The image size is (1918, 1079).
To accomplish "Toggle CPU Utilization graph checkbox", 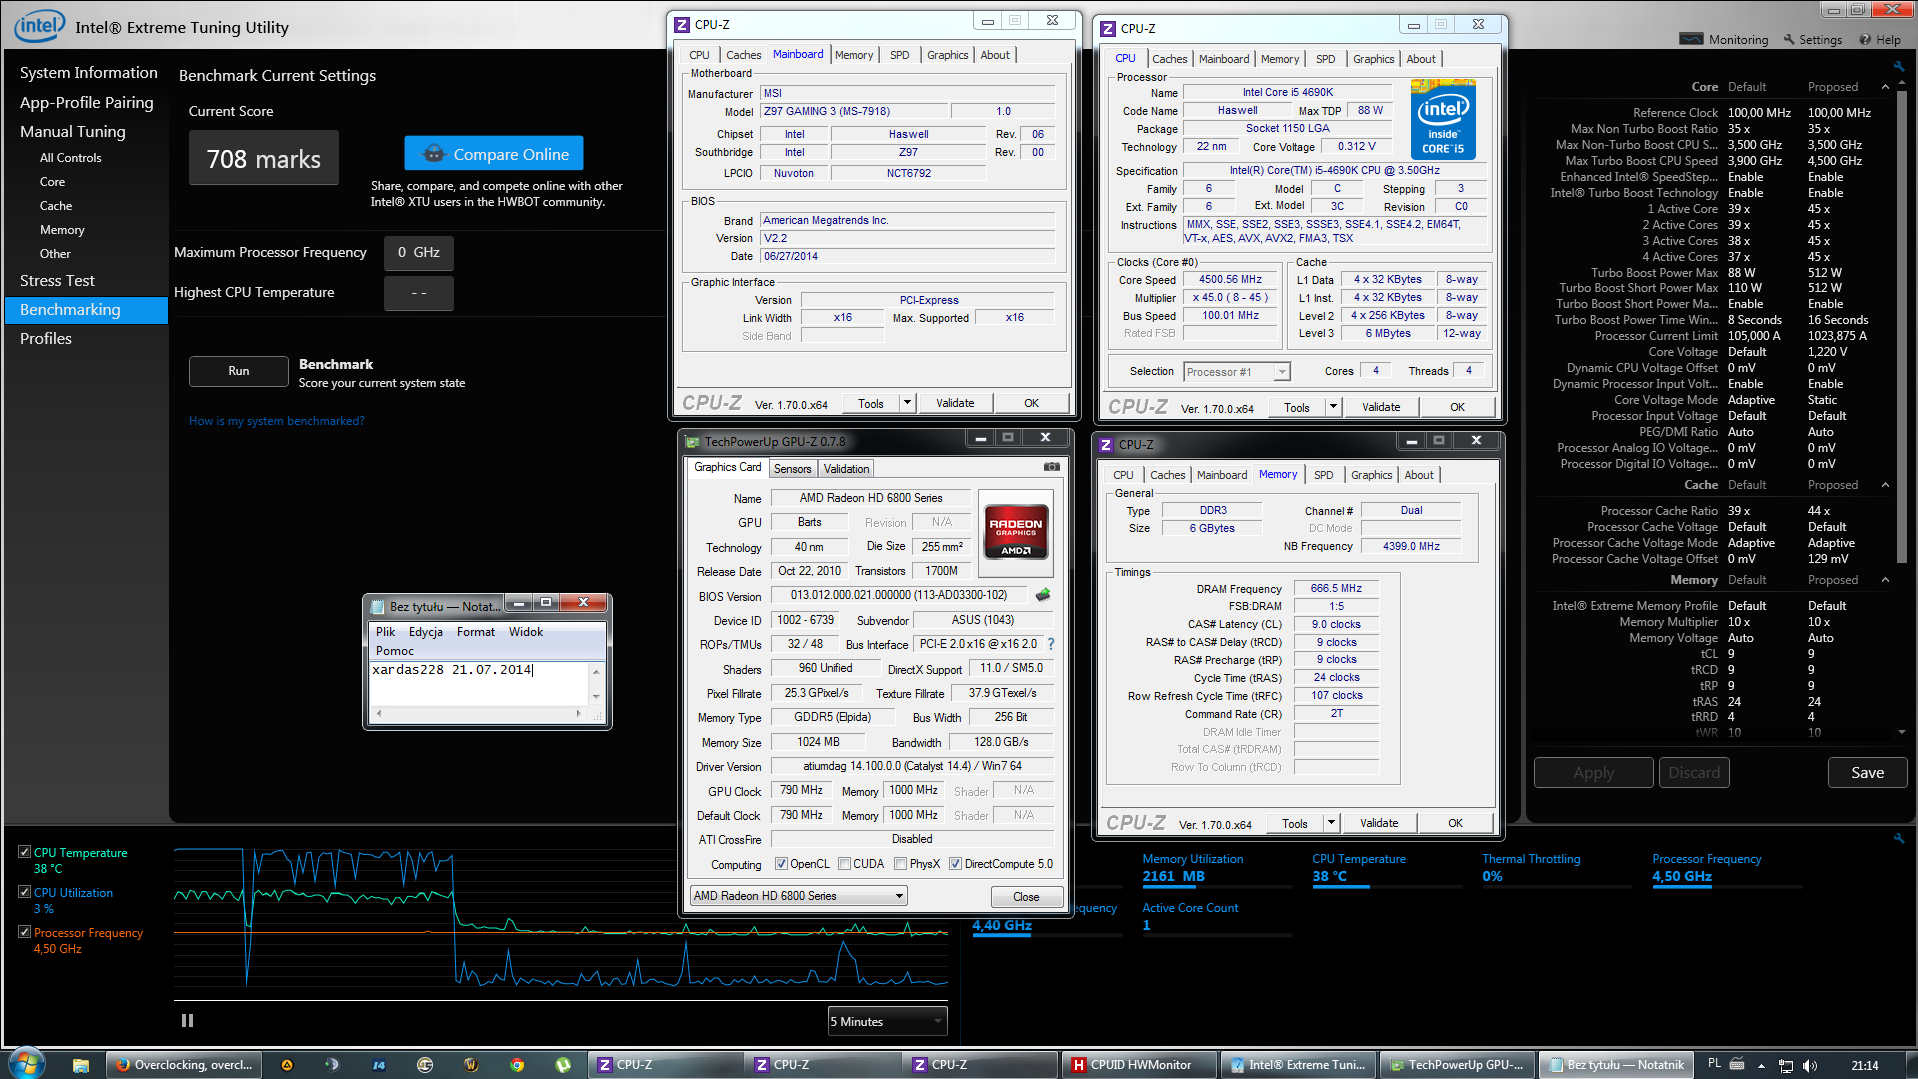I will [x=24, y=892].
